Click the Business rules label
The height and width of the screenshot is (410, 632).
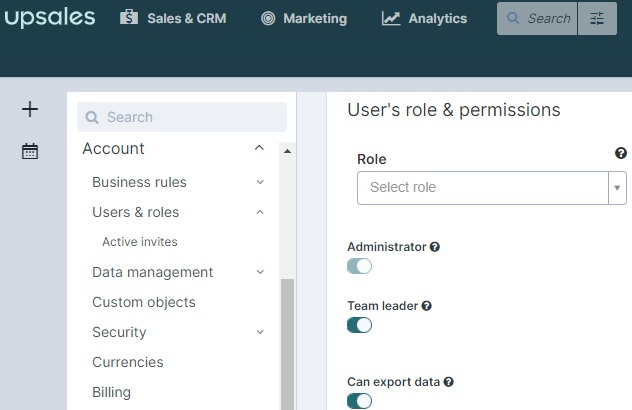(139, 182)
